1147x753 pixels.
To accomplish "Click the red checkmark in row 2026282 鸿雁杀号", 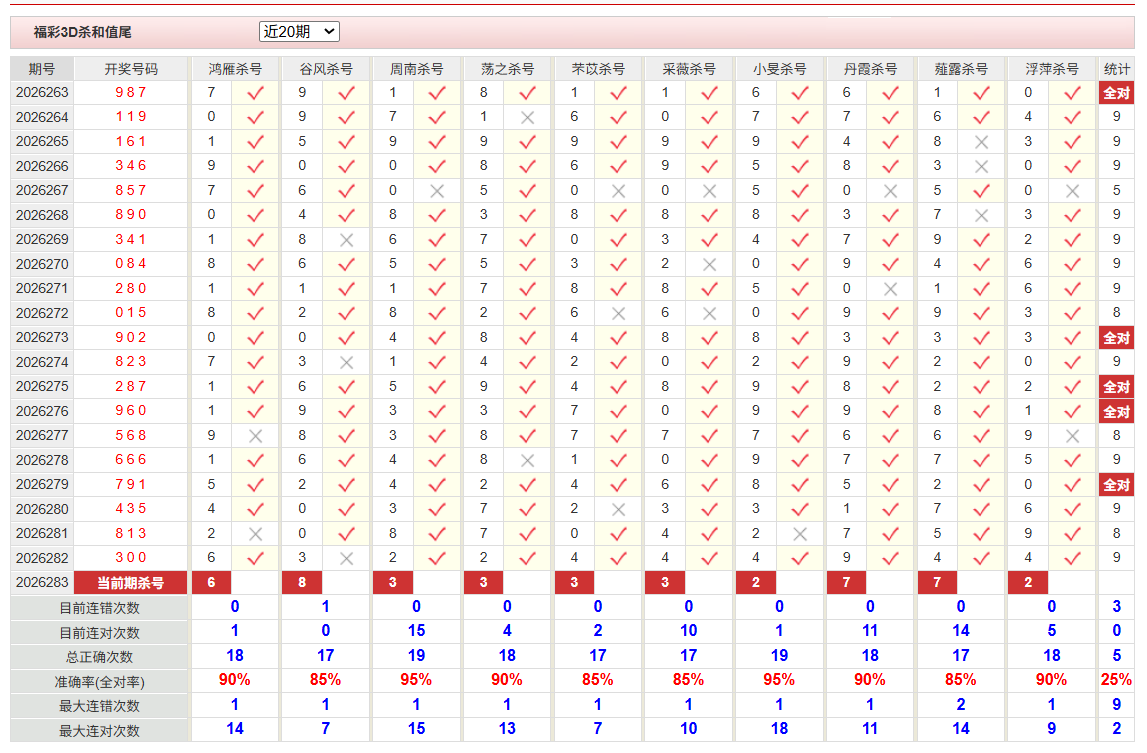I will tap(255, 558).
